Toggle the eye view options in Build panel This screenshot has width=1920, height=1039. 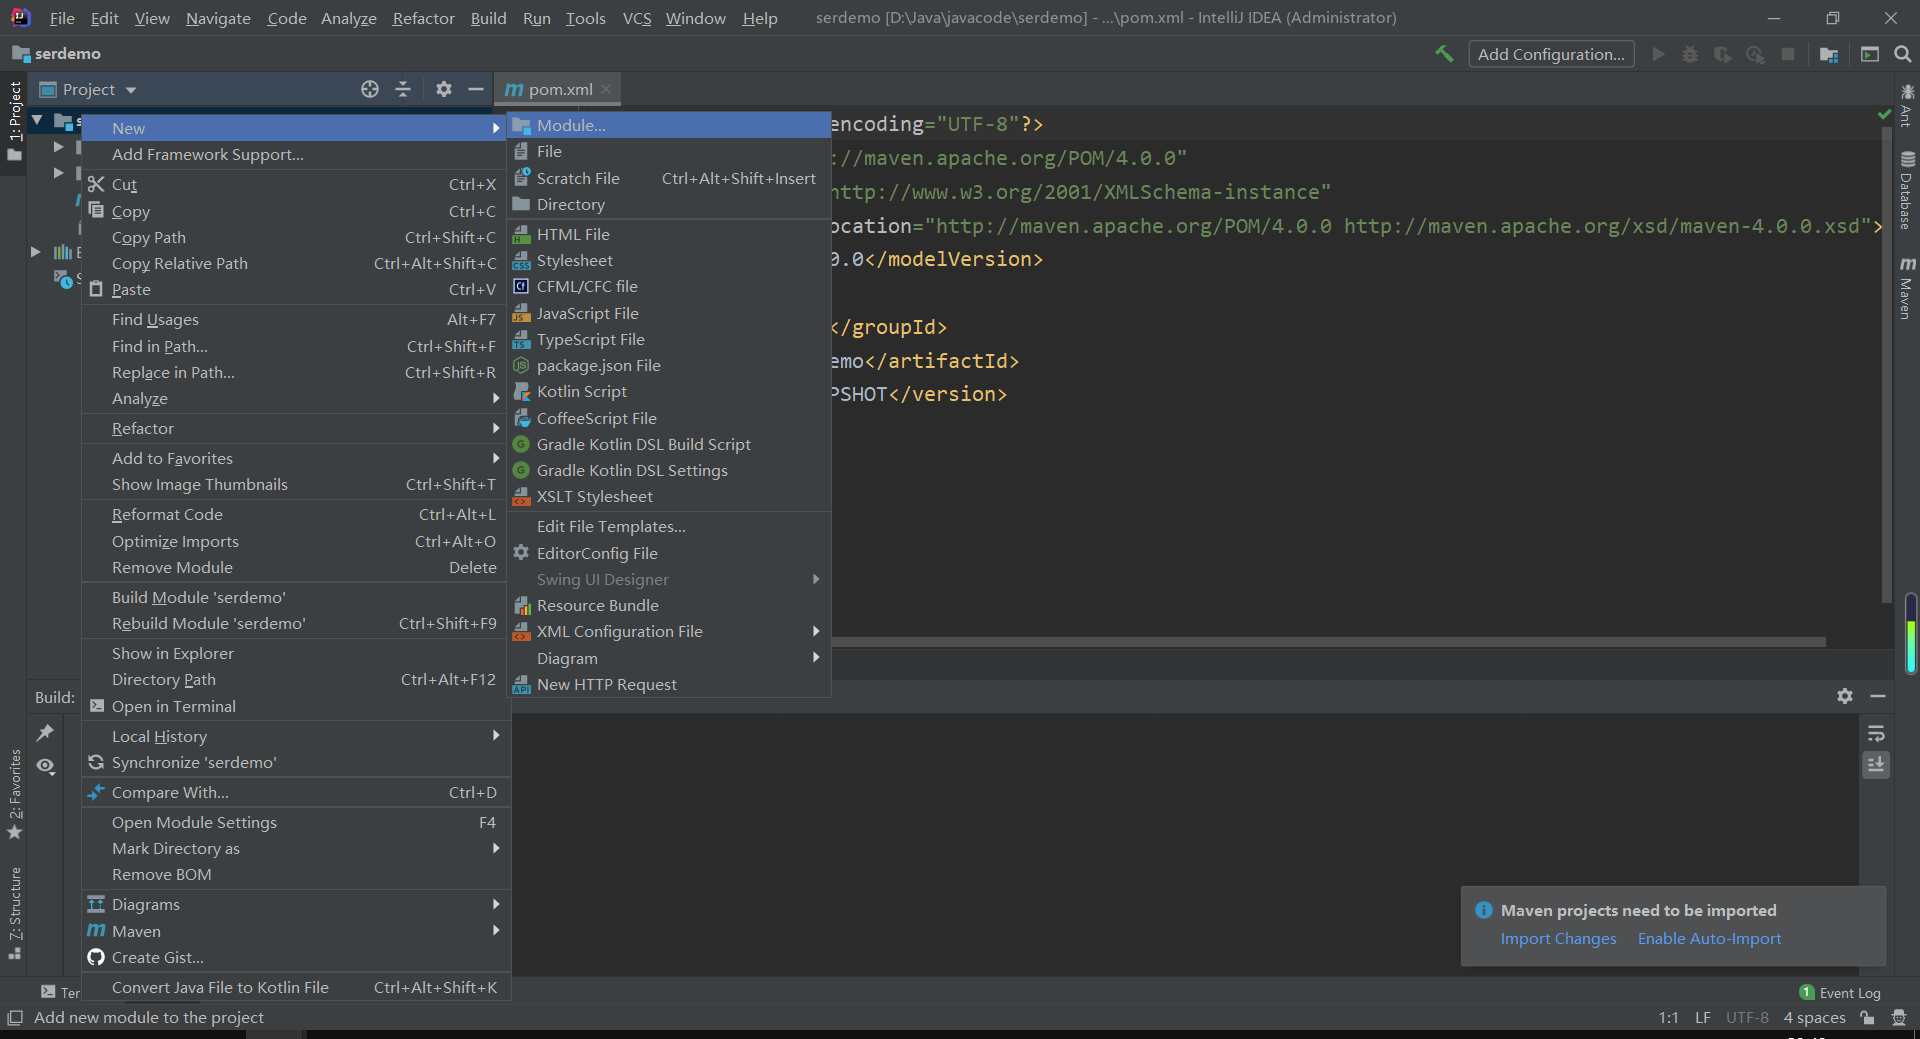point(46,766)
